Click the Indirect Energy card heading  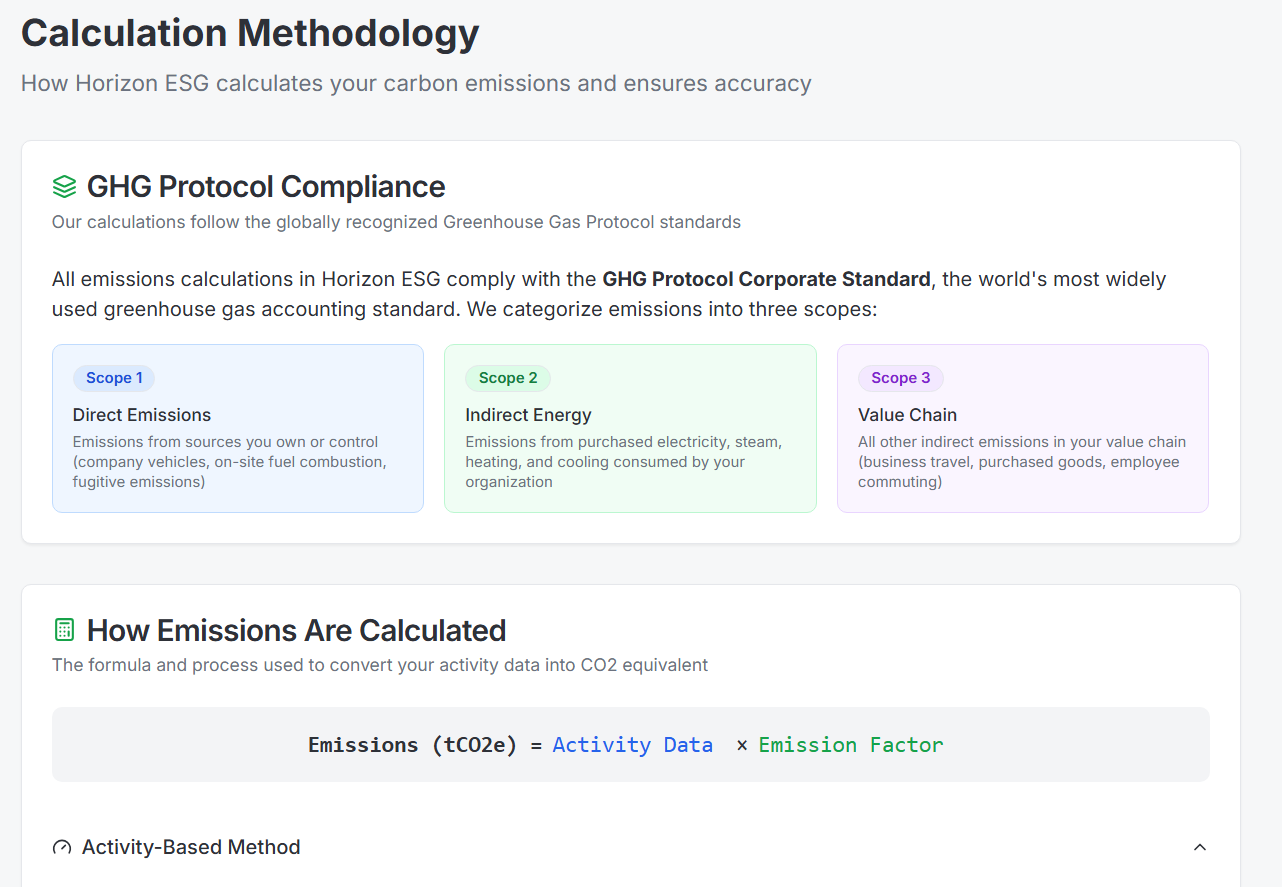(528, 415)
